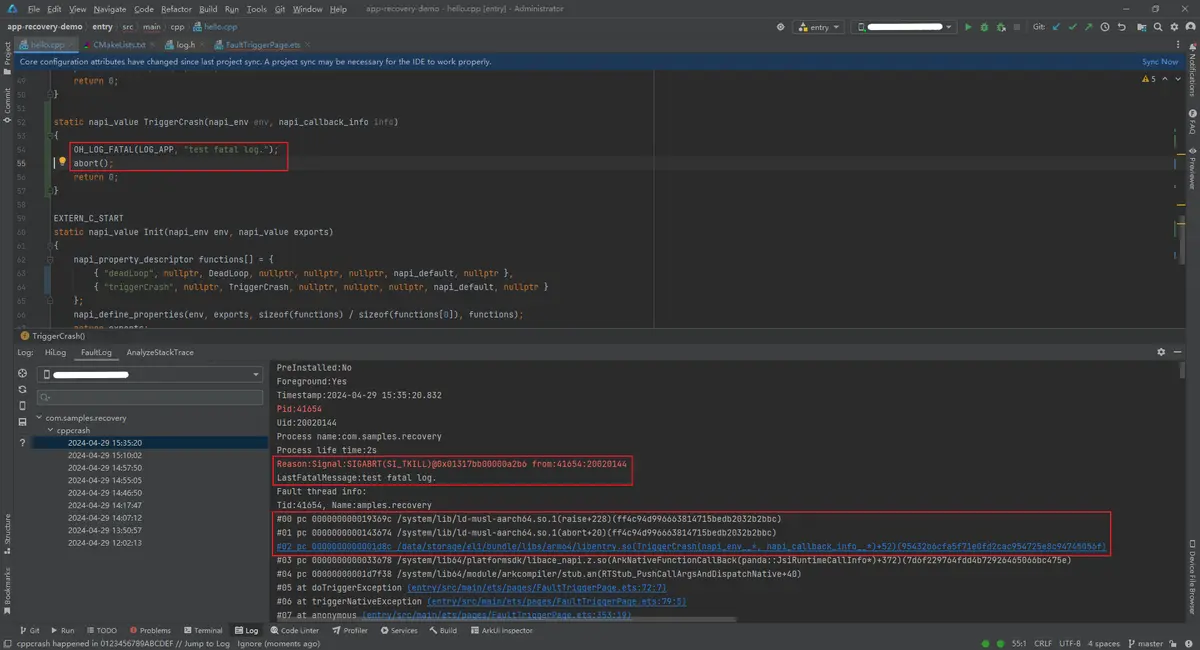Select crash log 2024-04-29 15:10:02
This screenshot has height=650, width=1200.
point(104,455)
